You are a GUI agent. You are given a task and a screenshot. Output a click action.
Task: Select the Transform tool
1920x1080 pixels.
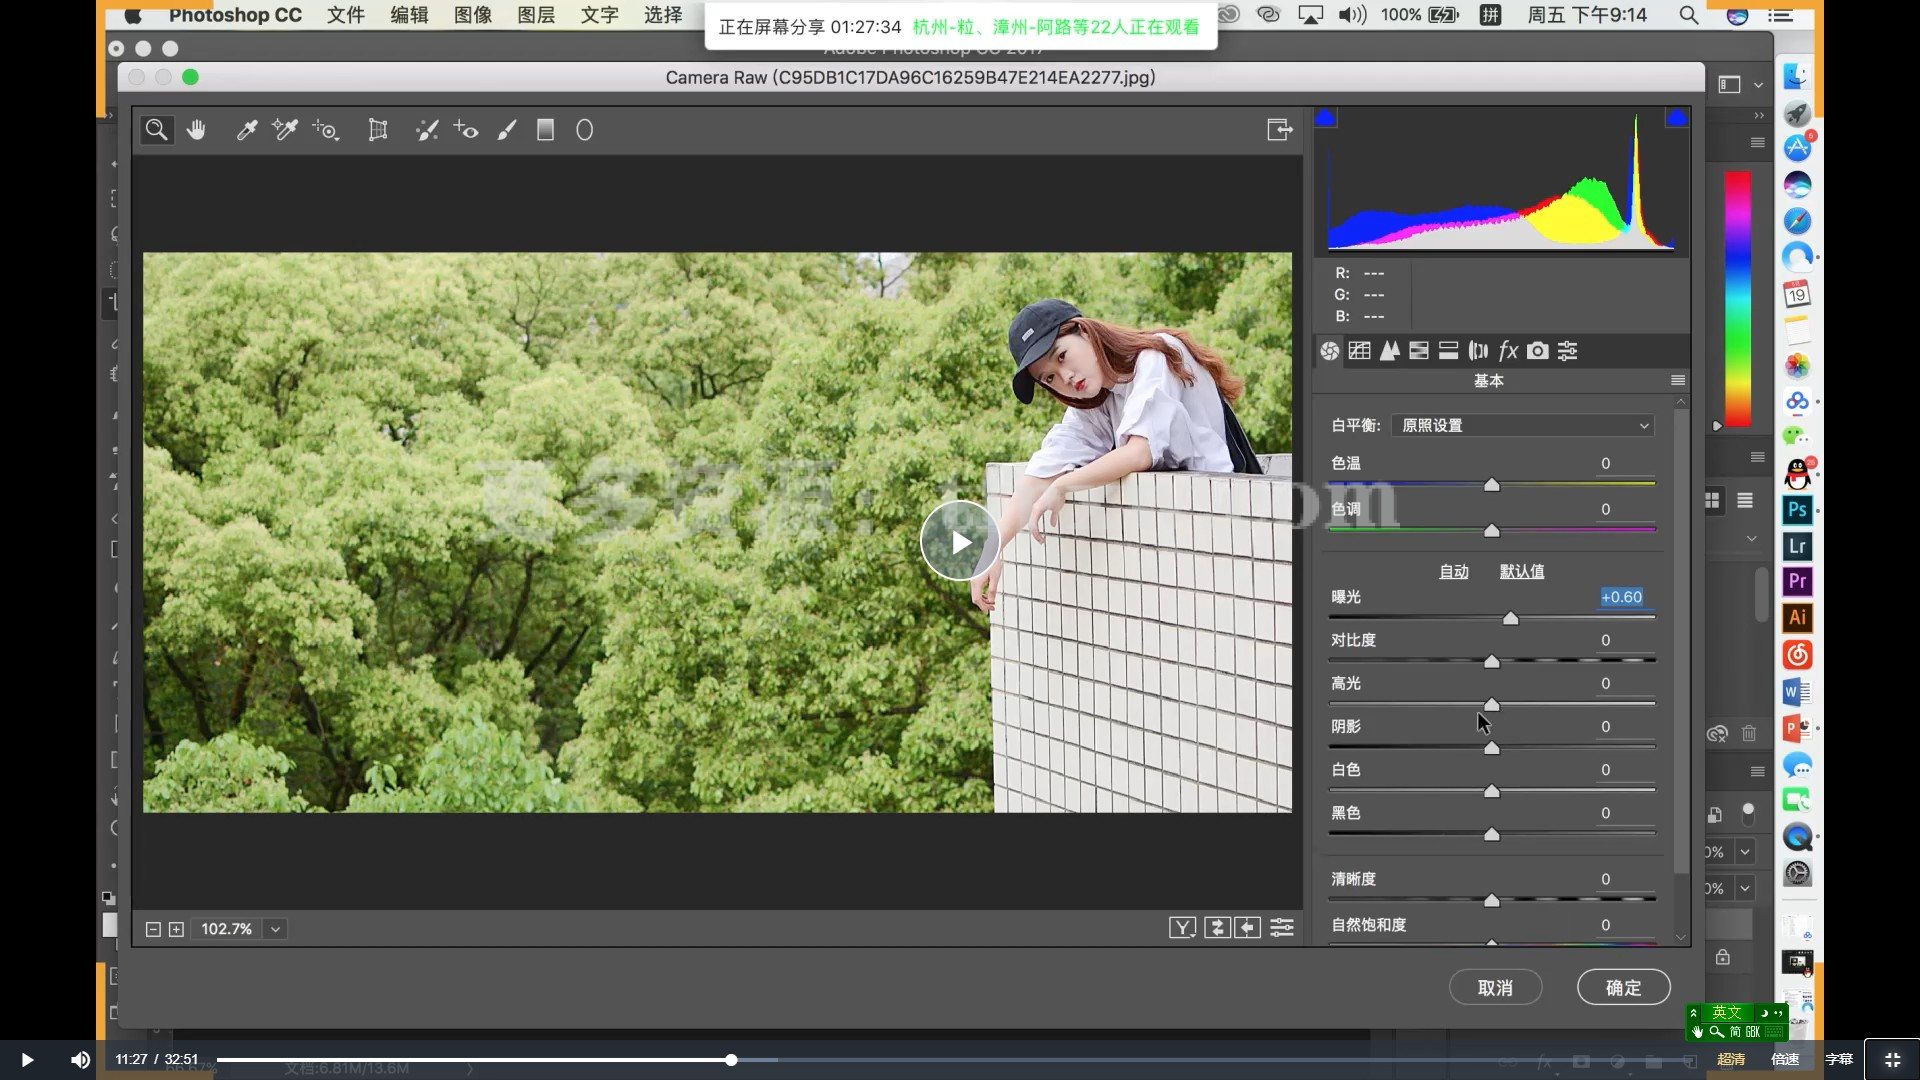click(x=377, y=130)
